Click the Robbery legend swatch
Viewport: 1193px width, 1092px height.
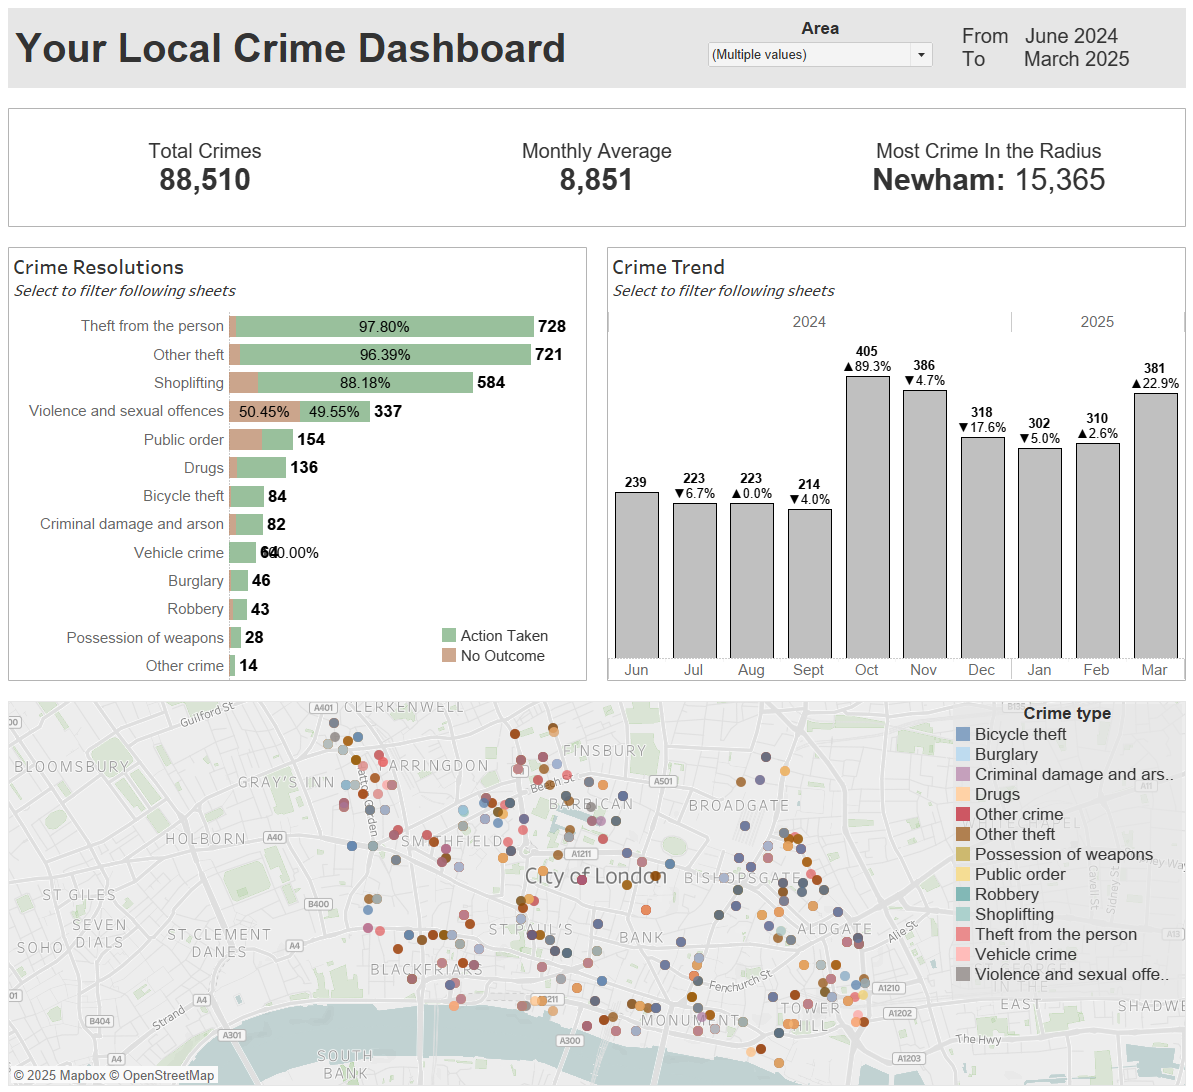963,894
